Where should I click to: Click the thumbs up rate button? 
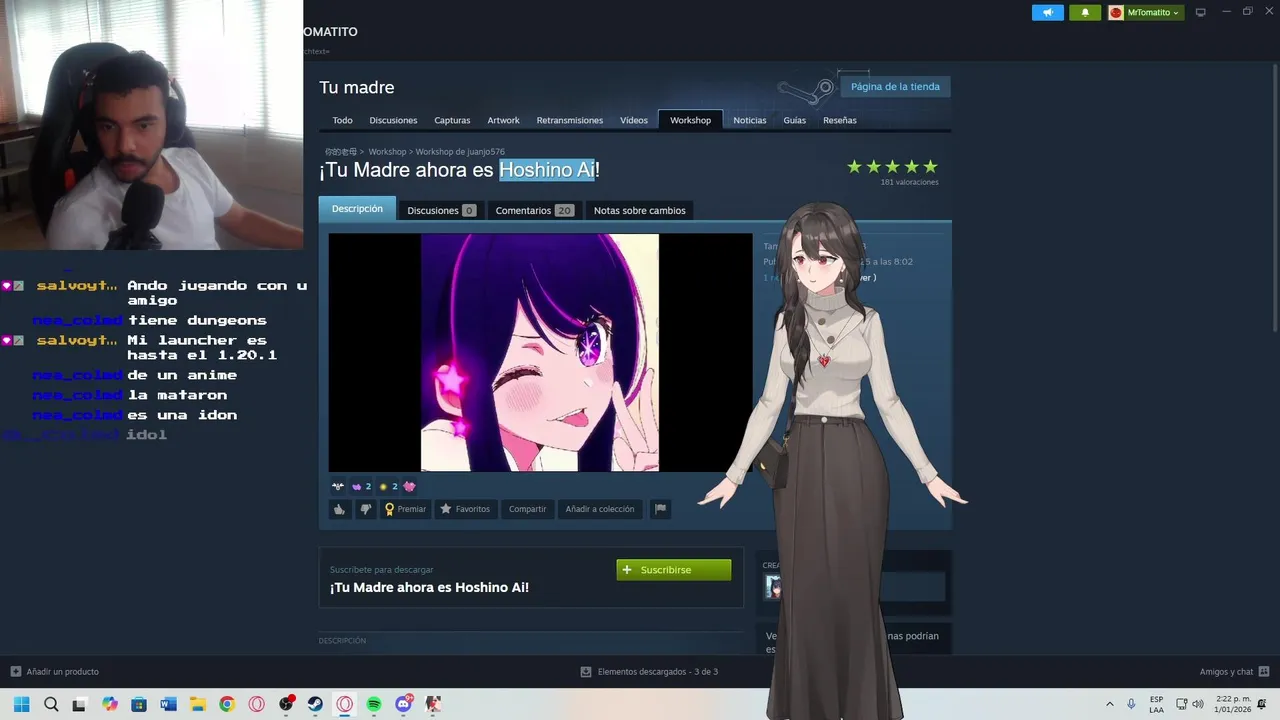pyautogui.click(x=339, y=509)
